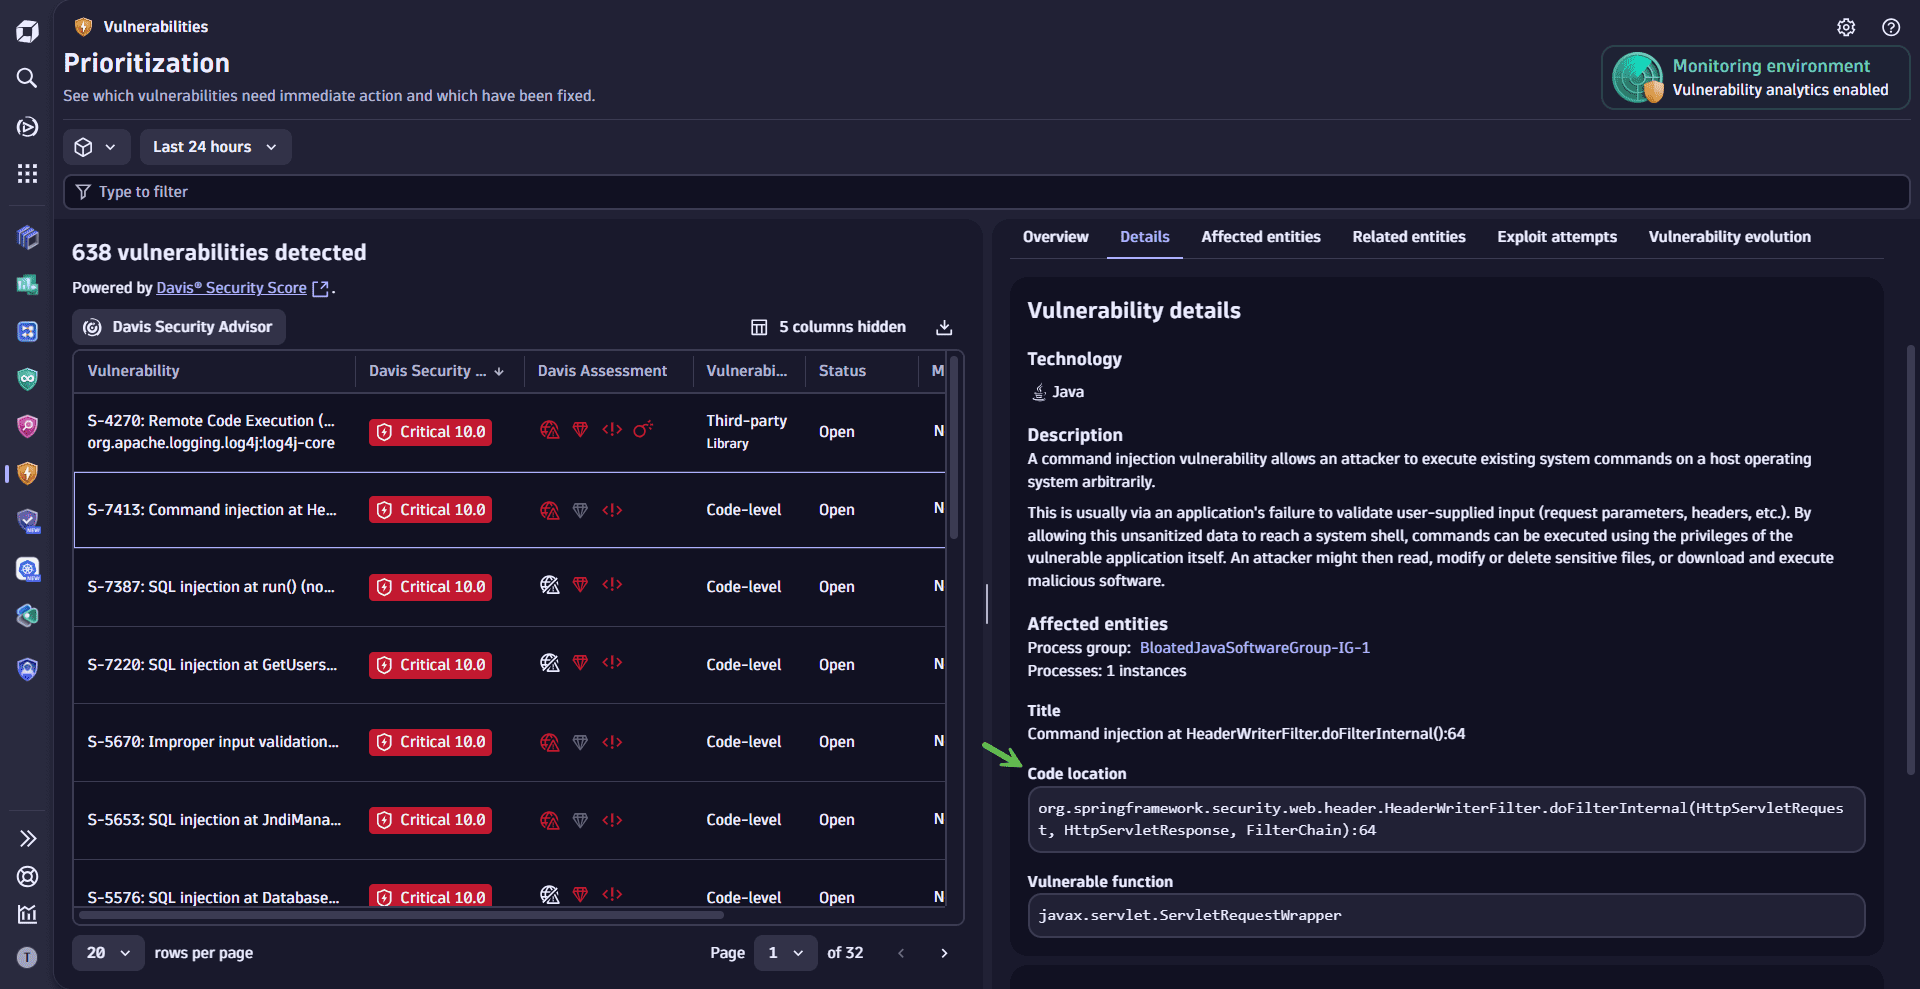1920x989 pixels.
Task: Open the search icon in left sidebar
Action: click(27, 78)
